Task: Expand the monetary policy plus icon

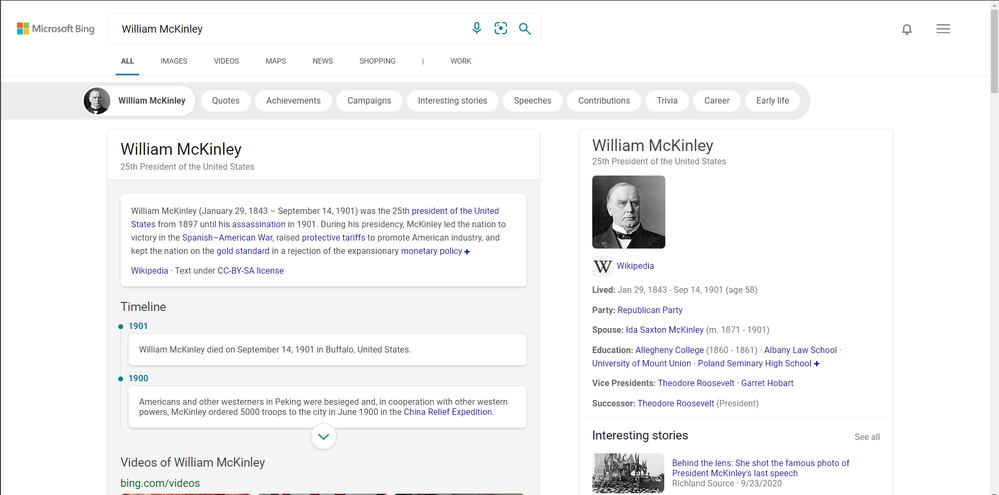Action: (467, 252)
